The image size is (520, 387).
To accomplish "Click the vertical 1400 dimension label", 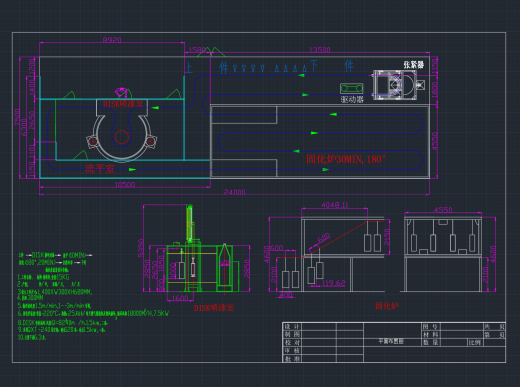I will (x=32, y=87).
